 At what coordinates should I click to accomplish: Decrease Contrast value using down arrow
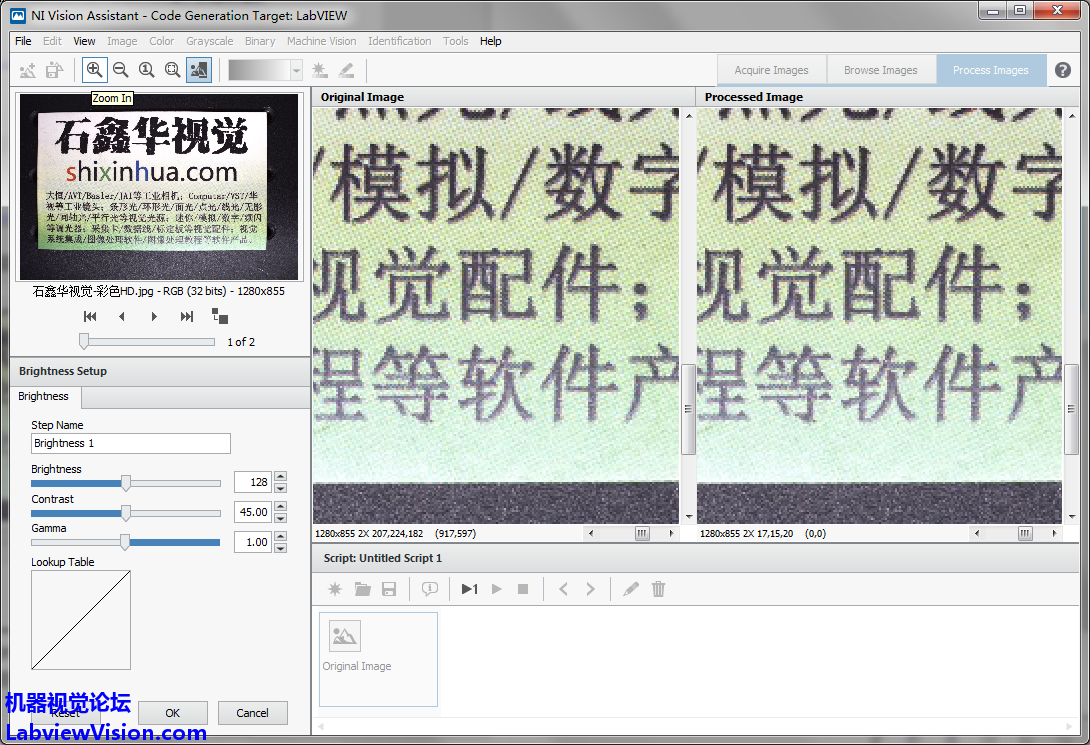point(280,518)
